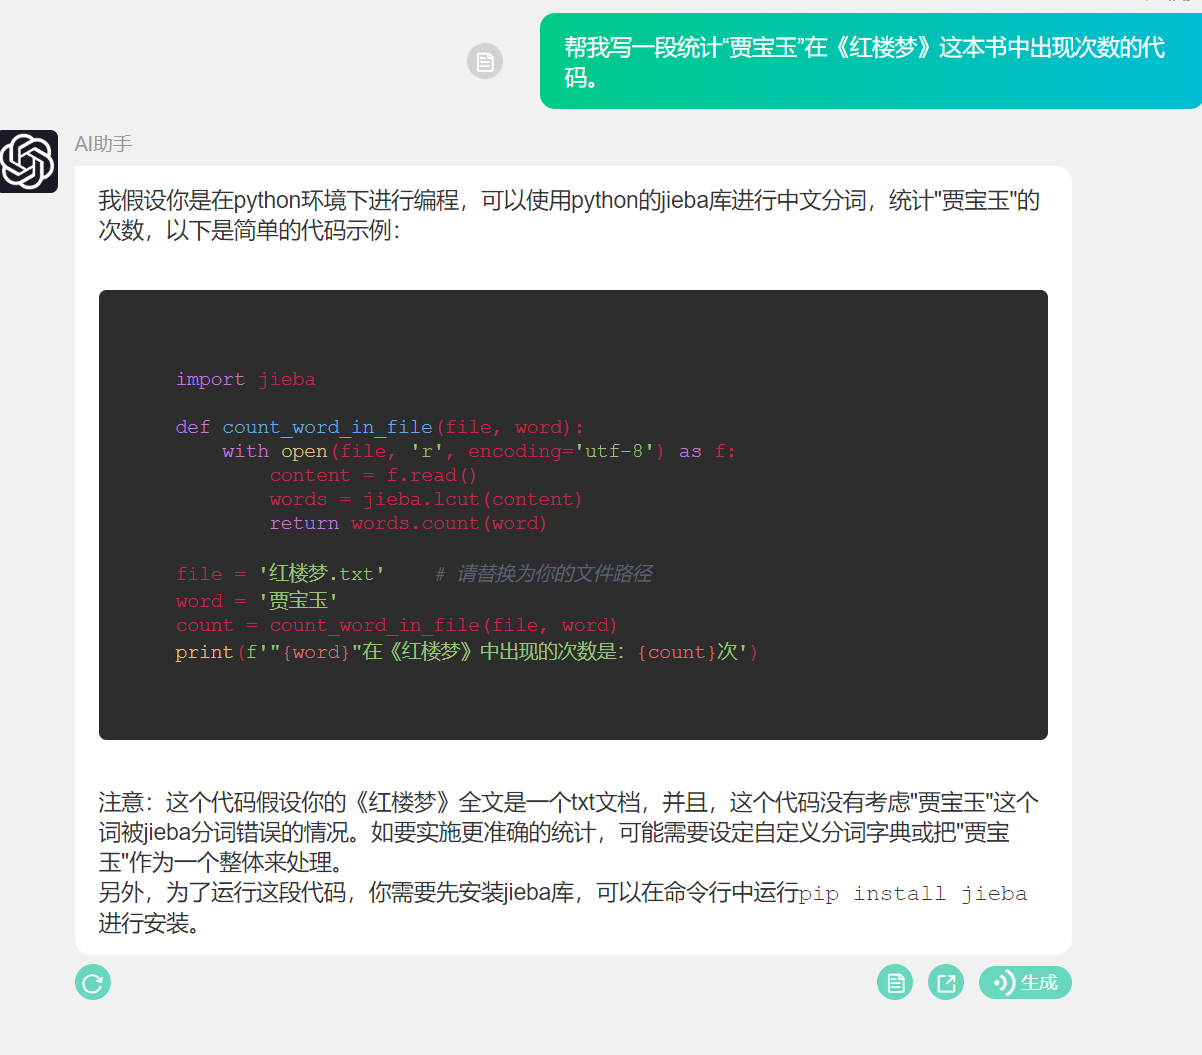This screenshot has height=1055, width=1202.
Task: Click the 'with open' line in code
Action: pyautogui.click(x=478, y=451)
